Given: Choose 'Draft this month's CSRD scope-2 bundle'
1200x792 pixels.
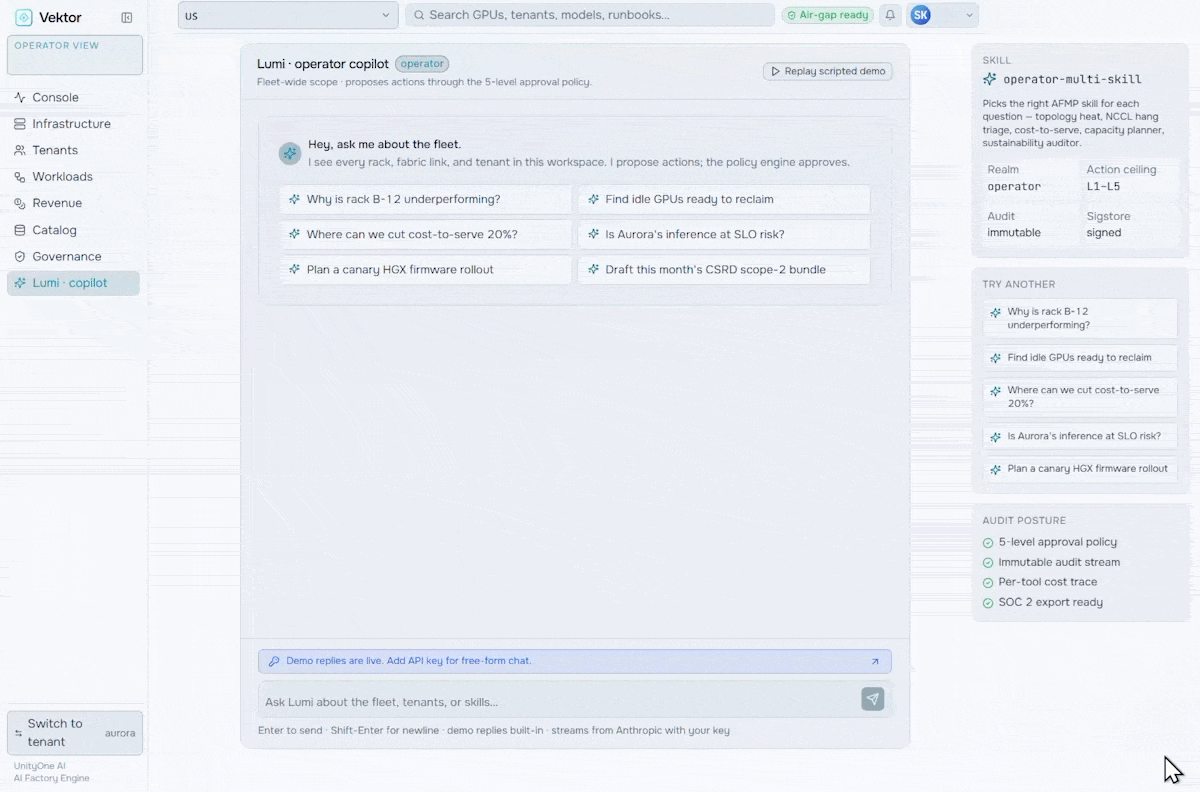Looking at the screenshot, I should click(x=724, y=269).
